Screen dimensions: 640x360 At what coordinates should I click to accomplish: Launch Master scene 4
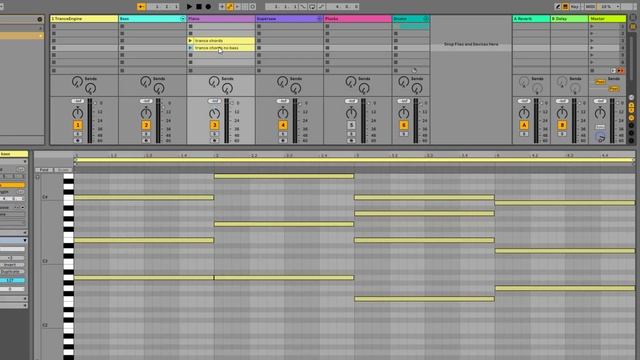coord(592,48)
